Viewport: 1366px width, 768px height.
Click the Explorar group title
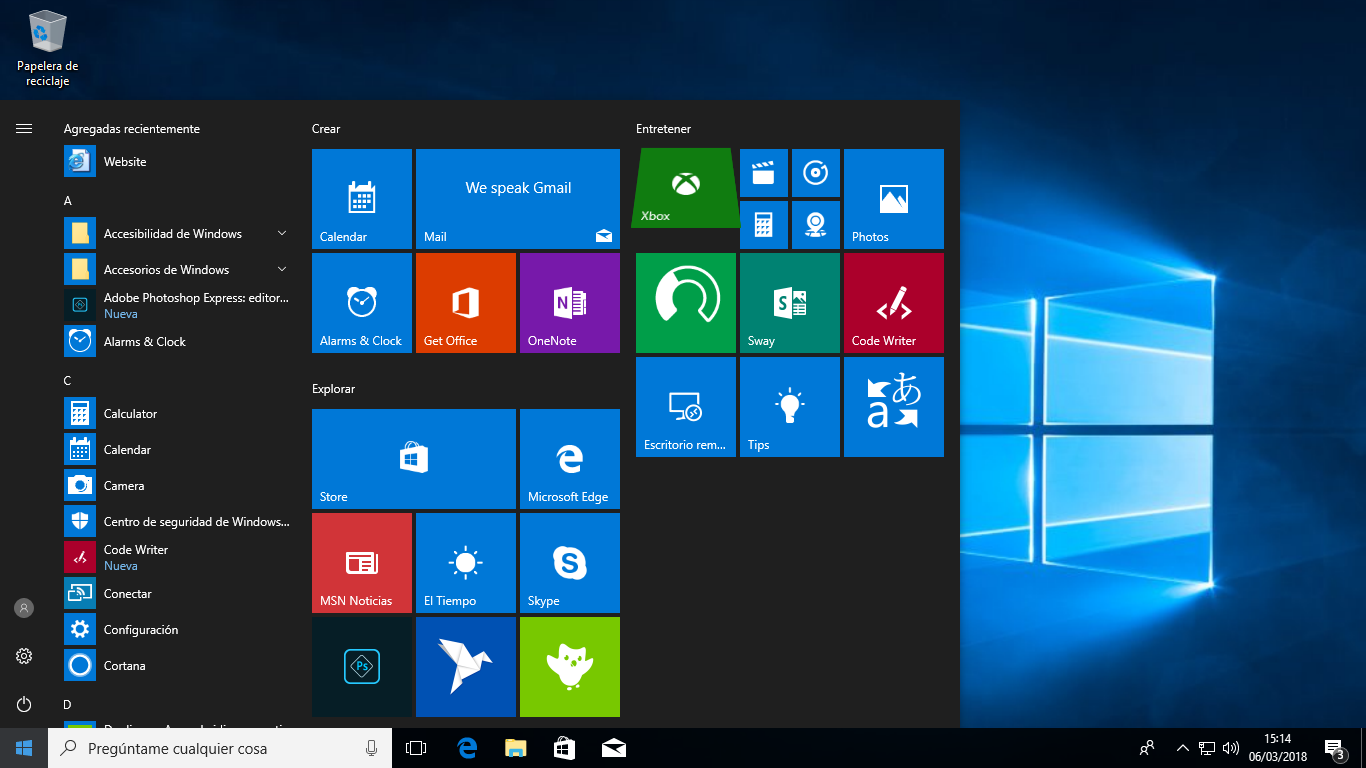click(333, 389)
